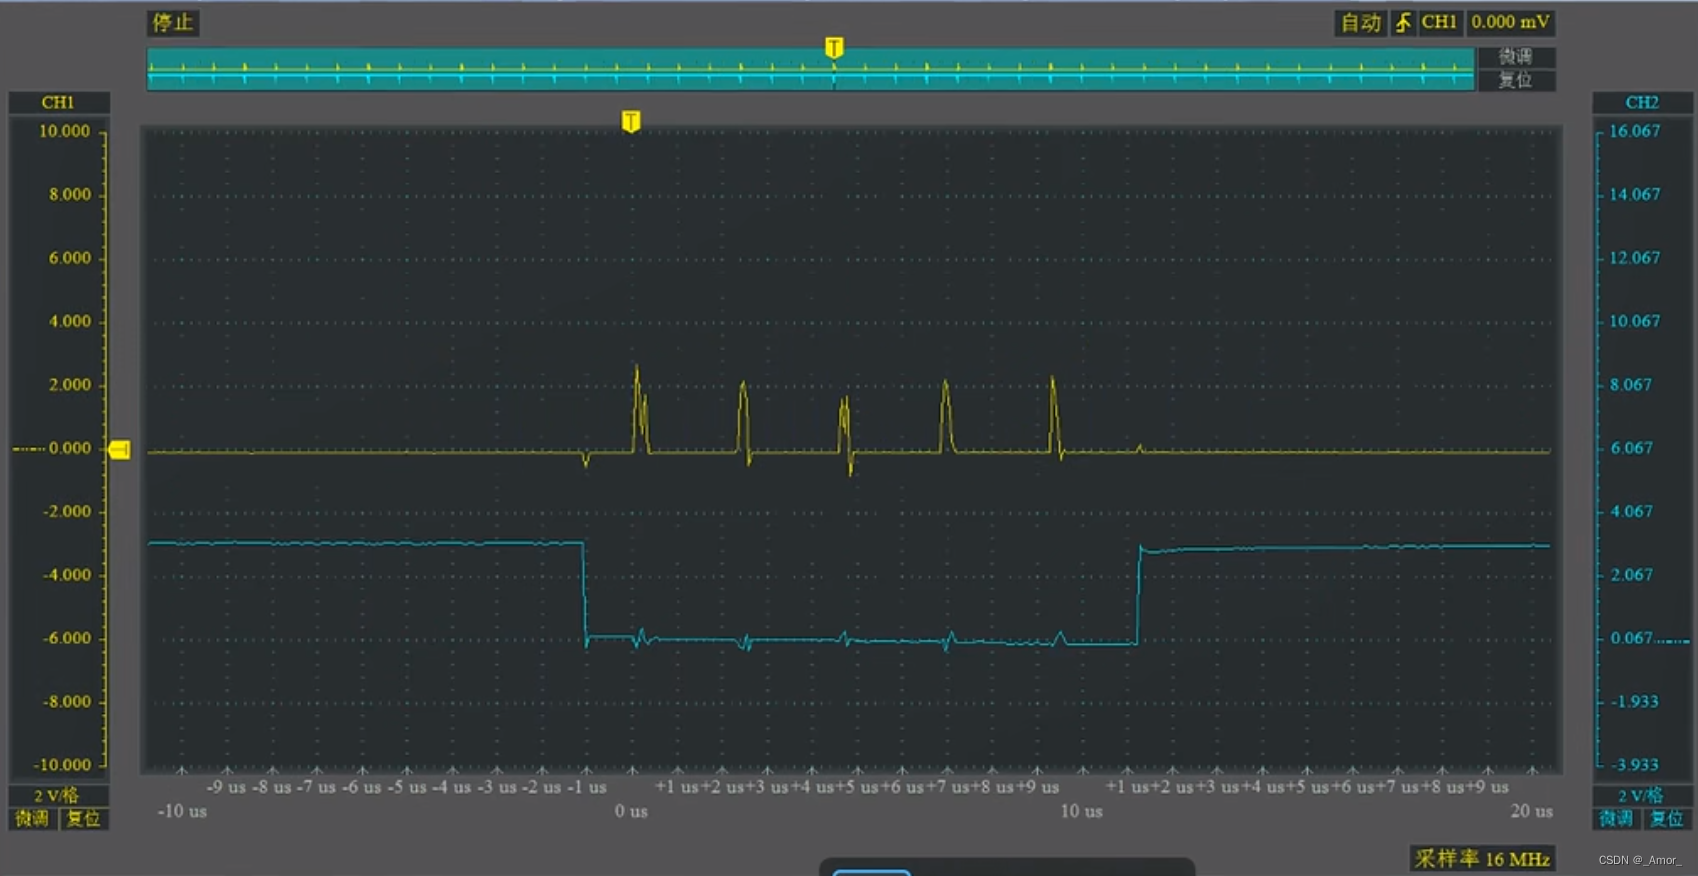
Task: Click the -4.000 value on CH1 scale
Action: (x=66, y=575)
